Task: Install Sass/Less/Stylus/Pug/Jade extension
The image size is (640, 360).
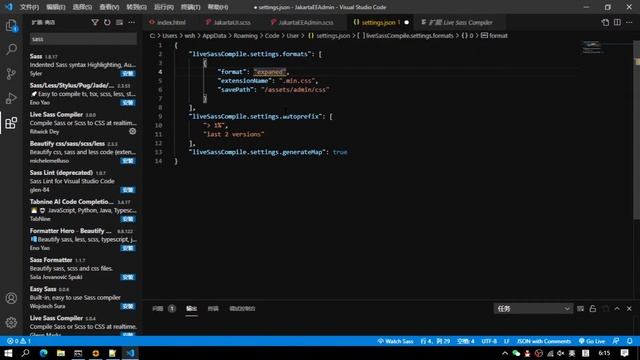Action: click(128, 102)
